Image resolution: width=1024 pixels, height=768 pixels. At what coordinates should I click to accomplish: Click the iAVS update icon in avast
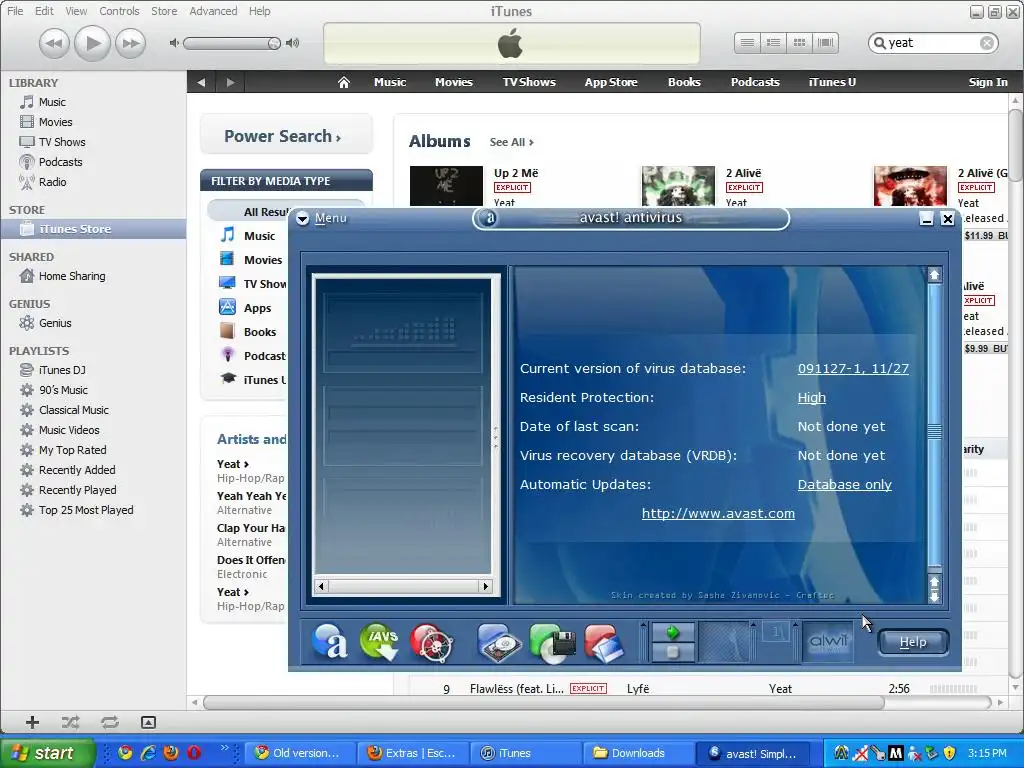coord(379,641)
